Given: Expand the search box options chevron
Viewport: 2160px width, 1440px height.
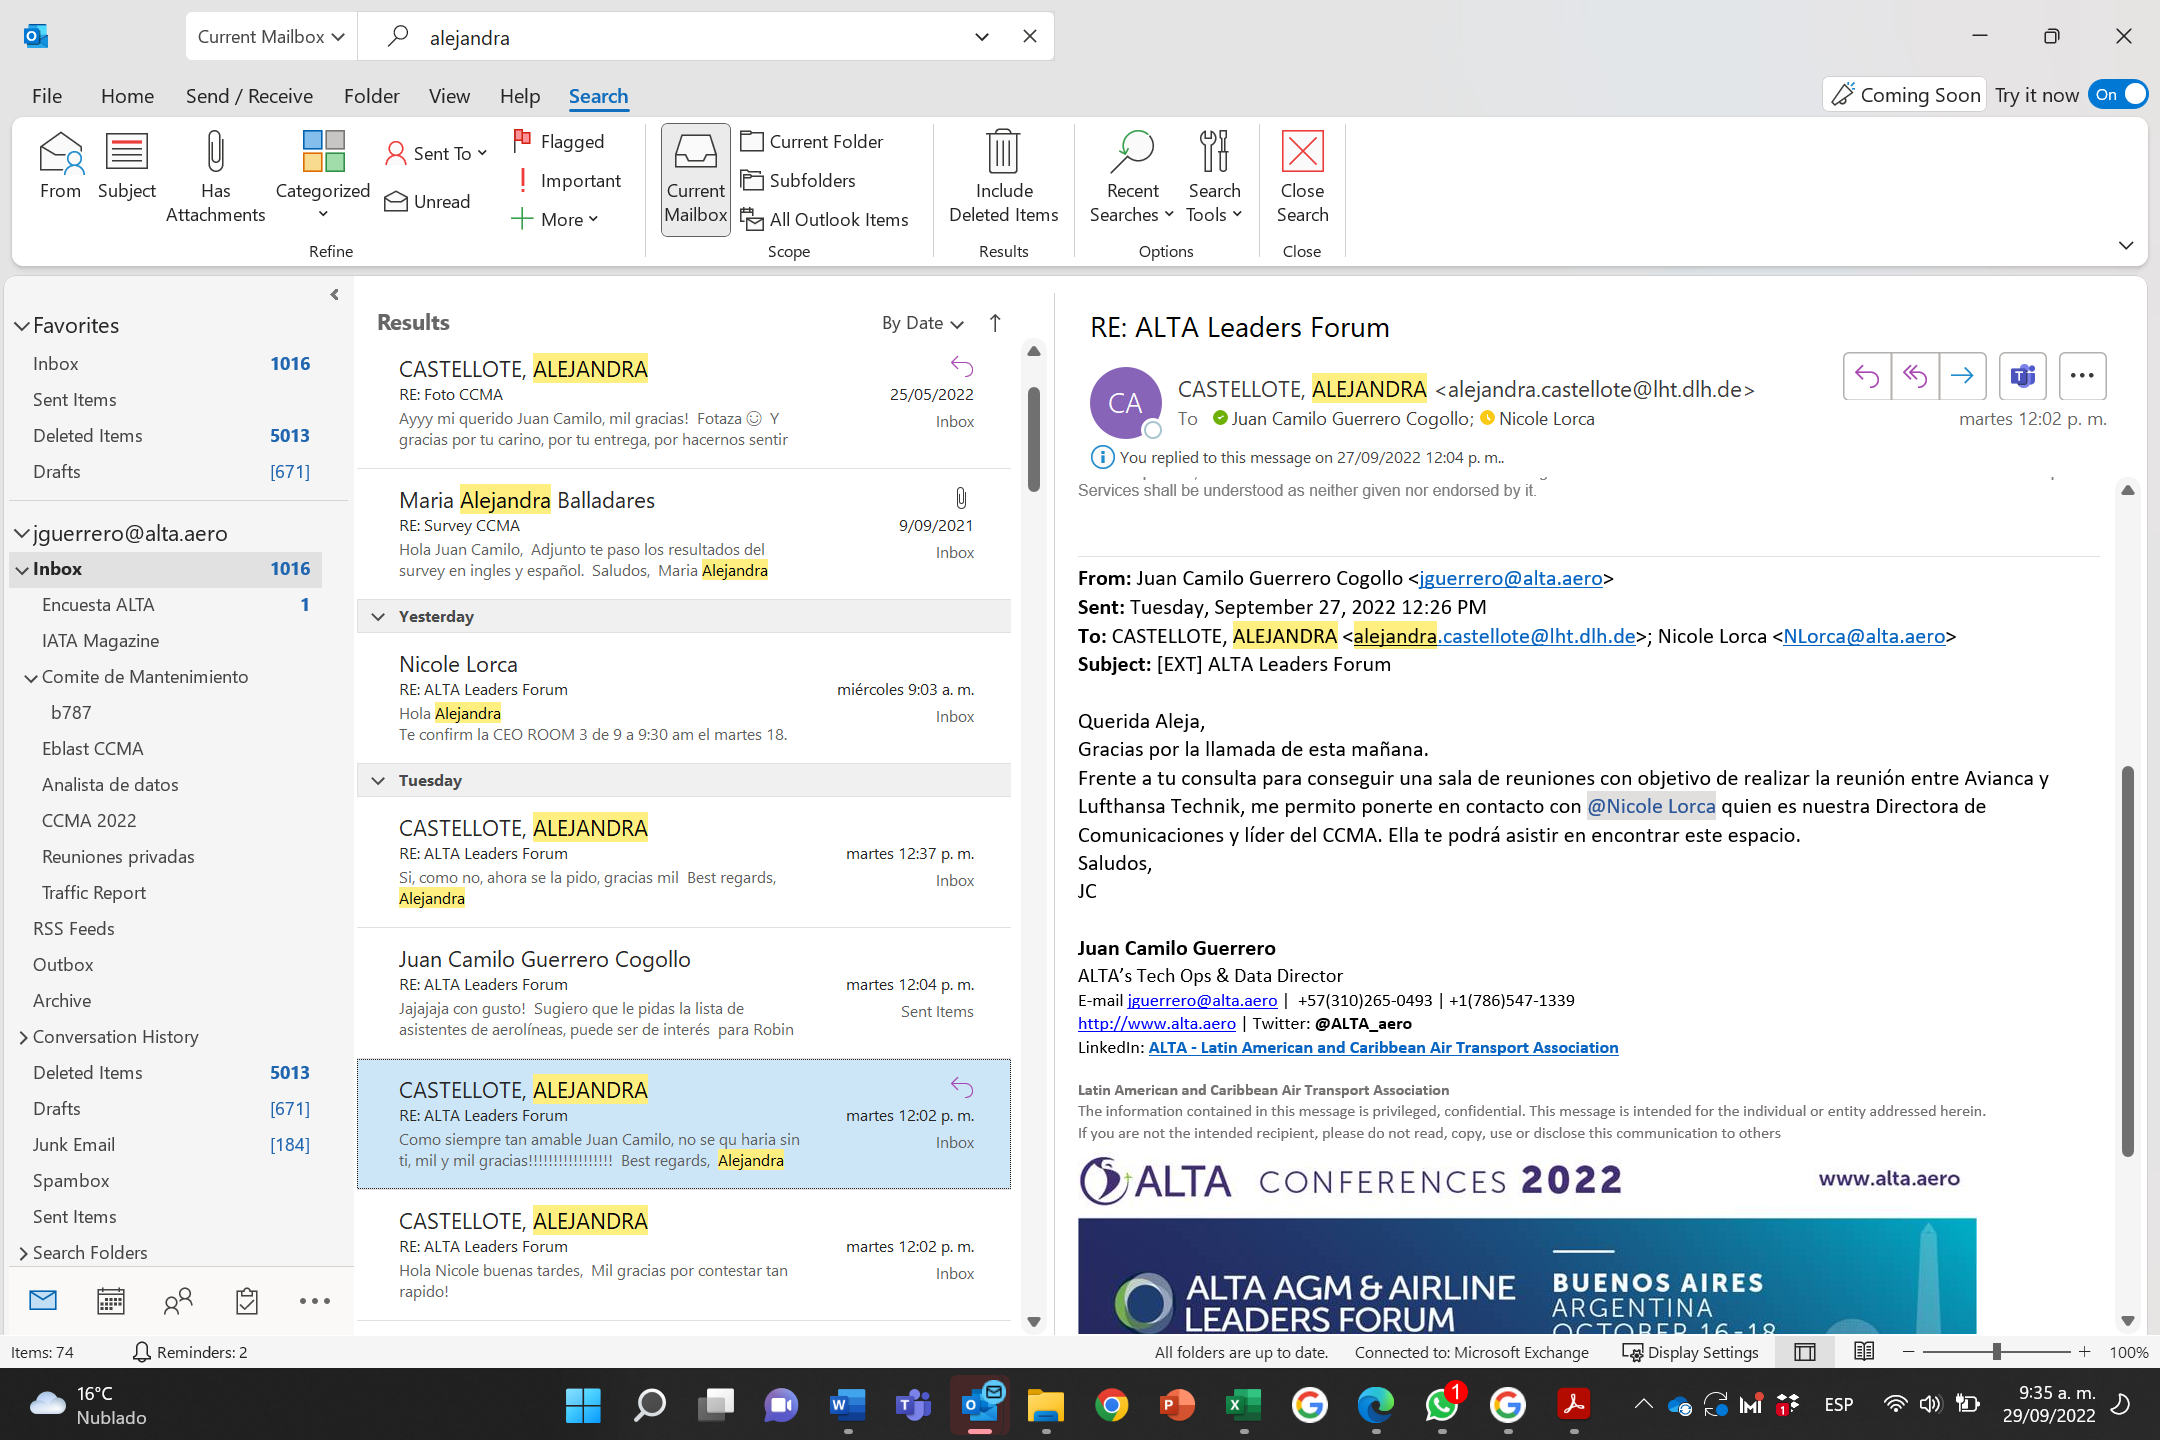Looking at the screenshot, I should (981, 37).
